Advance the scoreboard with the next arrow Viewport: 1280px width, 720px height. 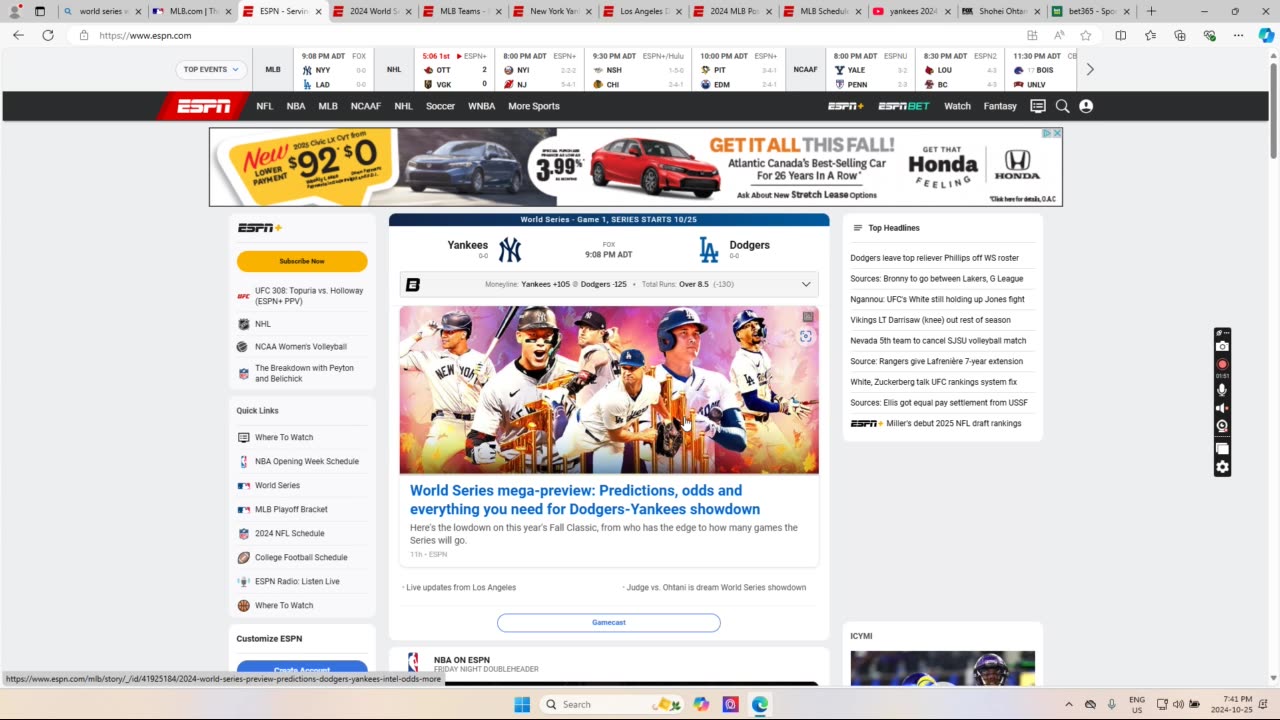point(1090,69)
